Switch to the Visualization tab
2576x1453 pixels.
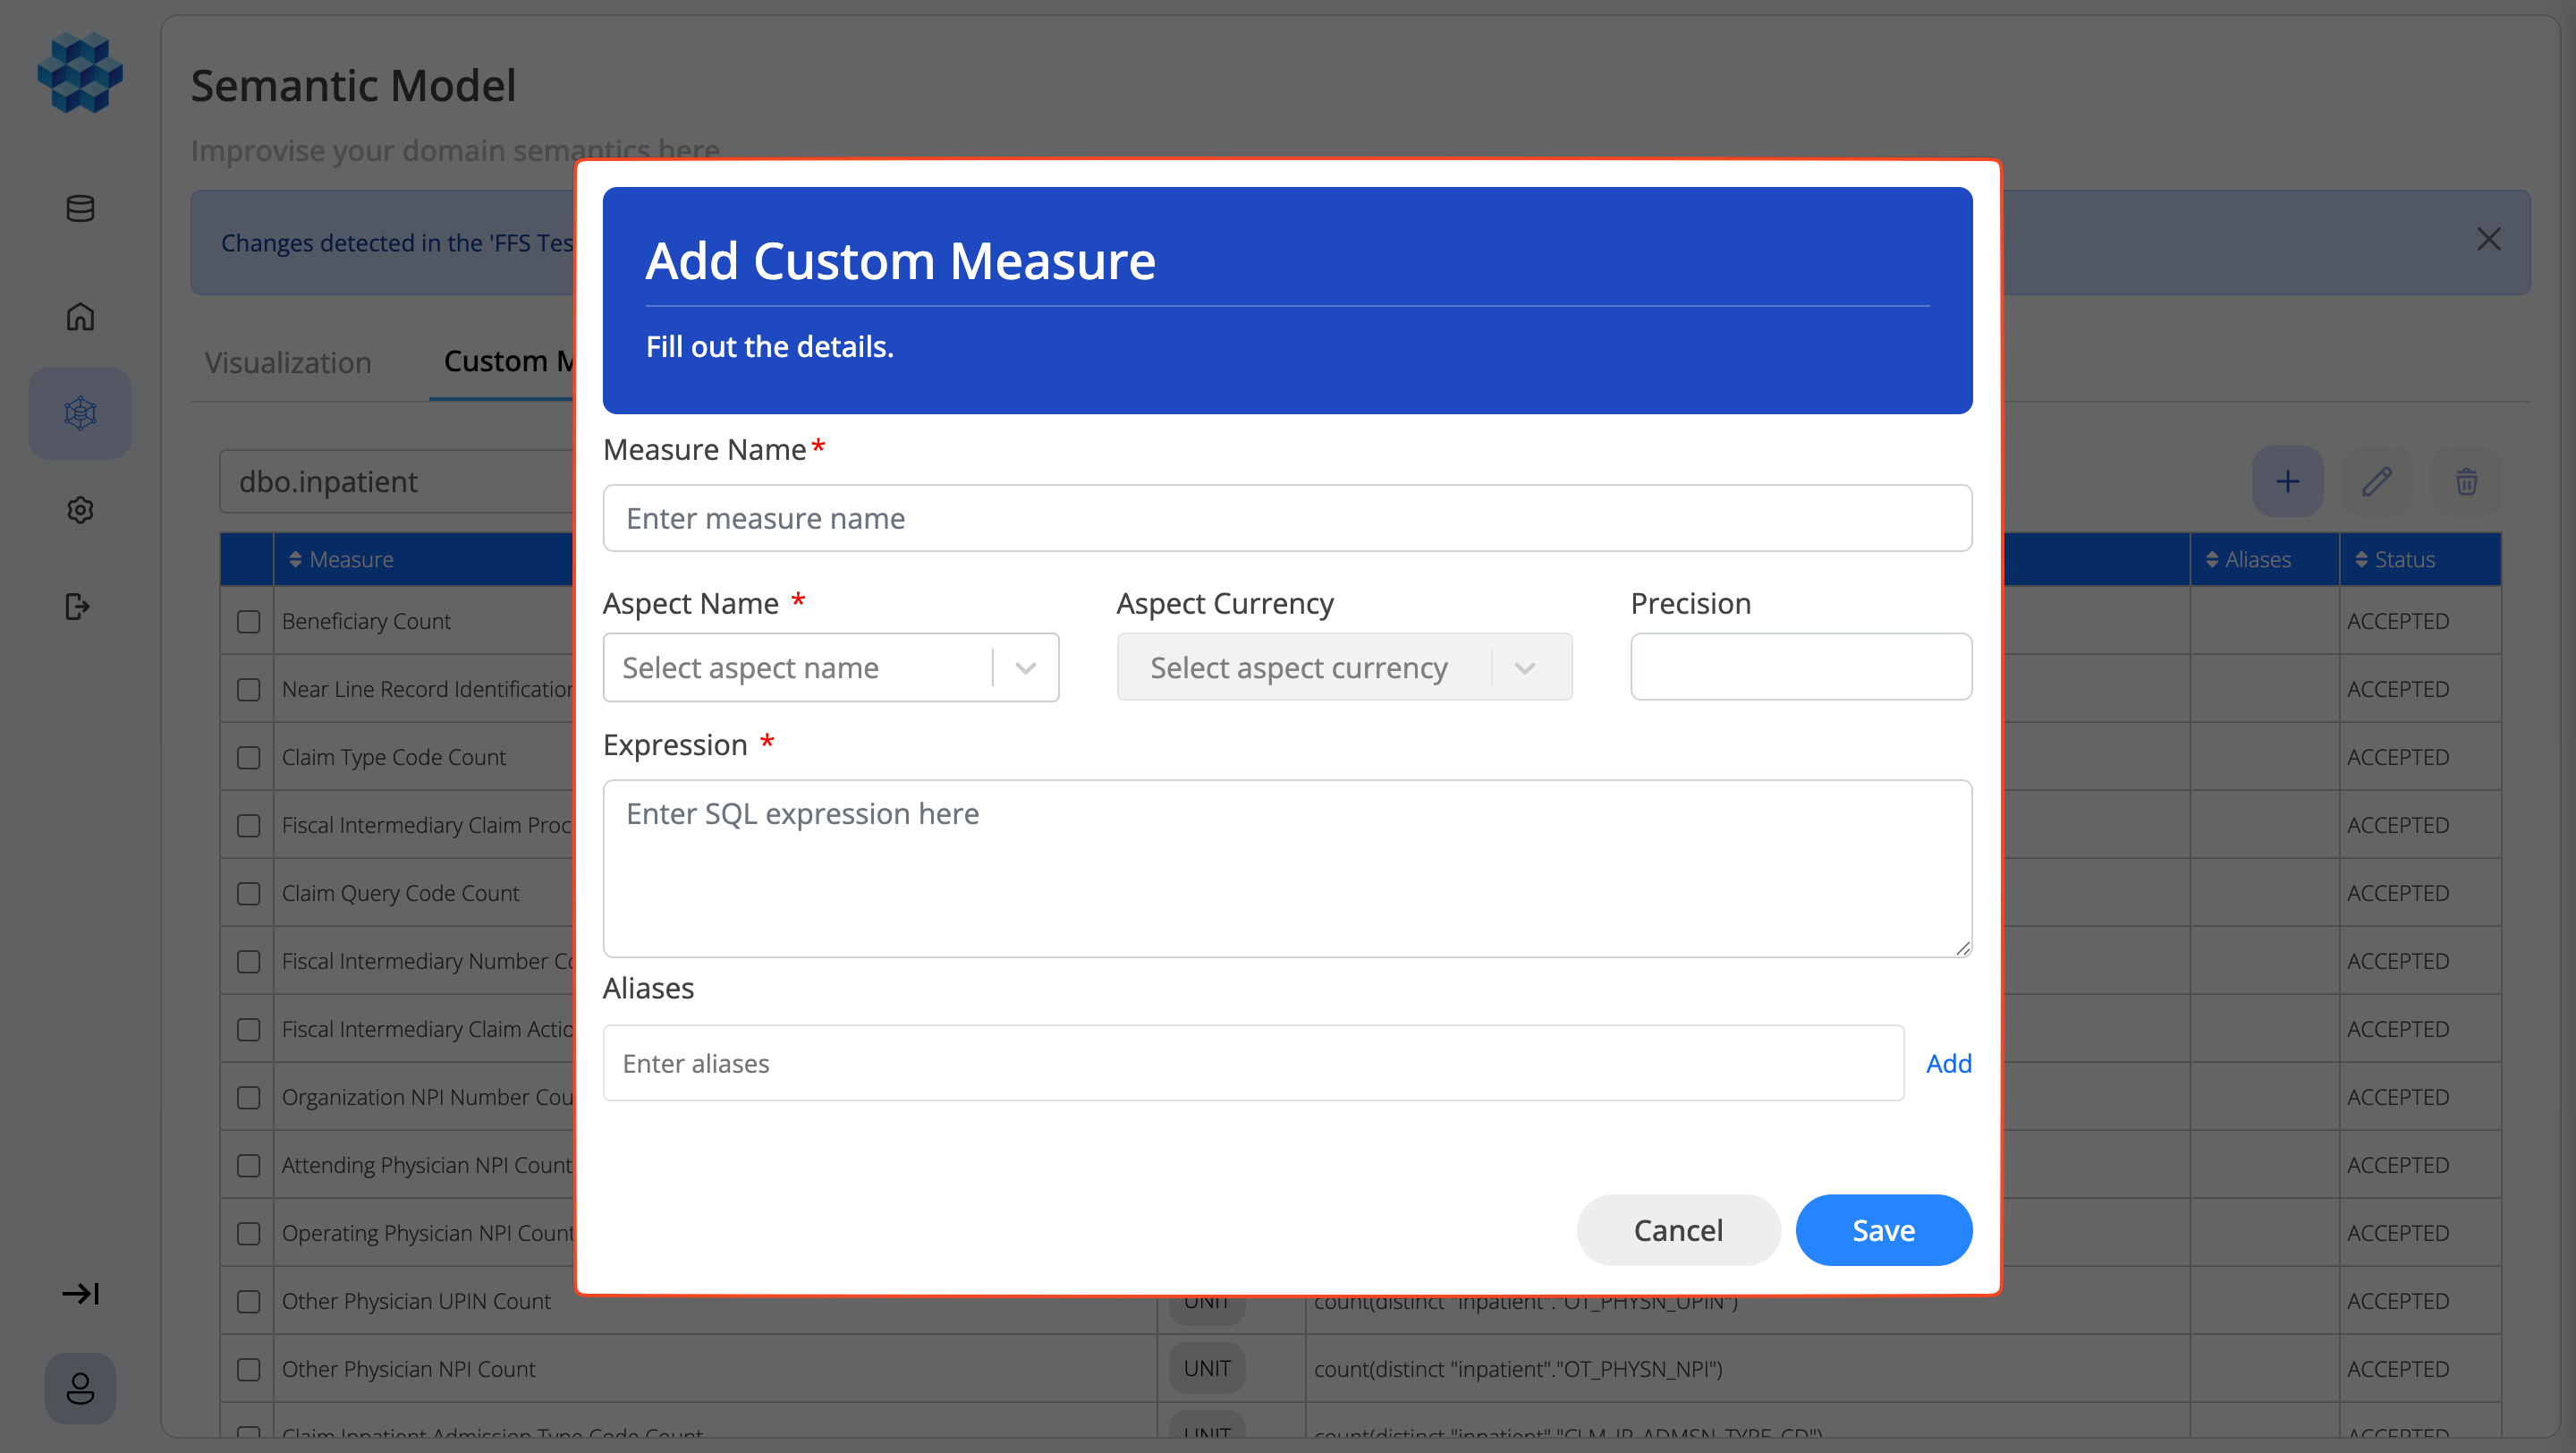288,362
